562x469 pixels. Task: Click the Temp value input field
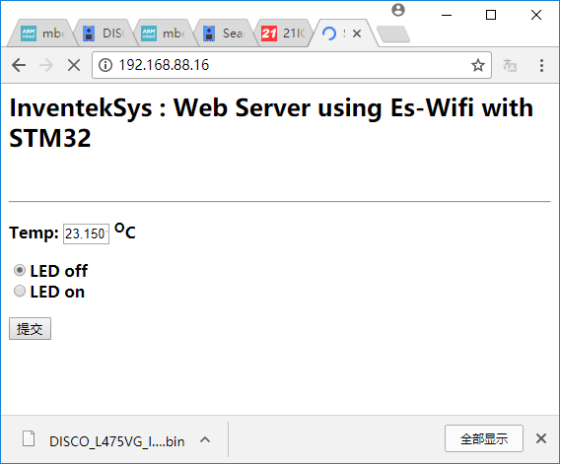[x=86, y=234]
